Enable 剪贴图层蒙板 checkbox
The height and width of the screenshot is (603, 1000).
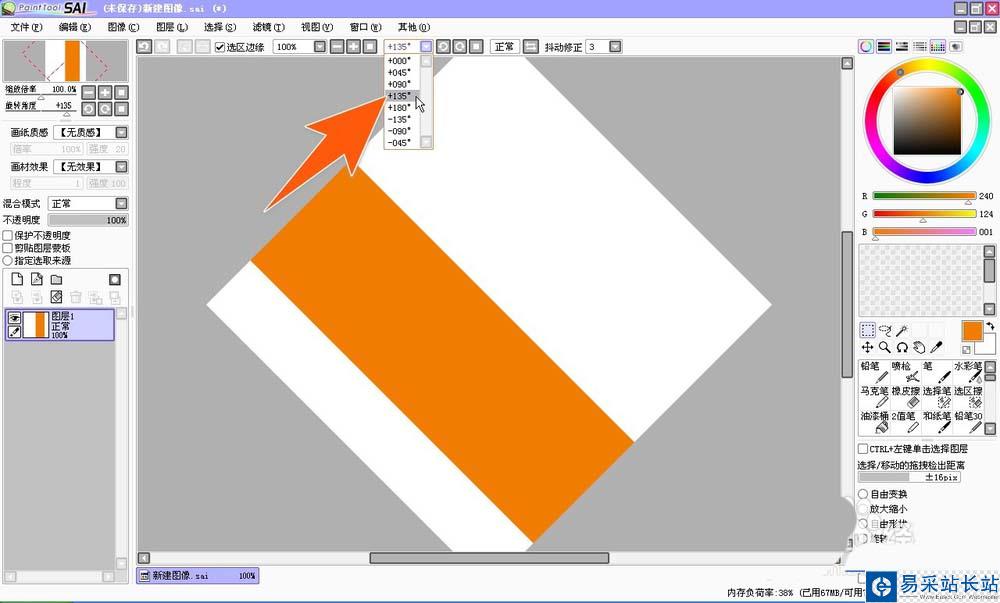coord(8,248)
